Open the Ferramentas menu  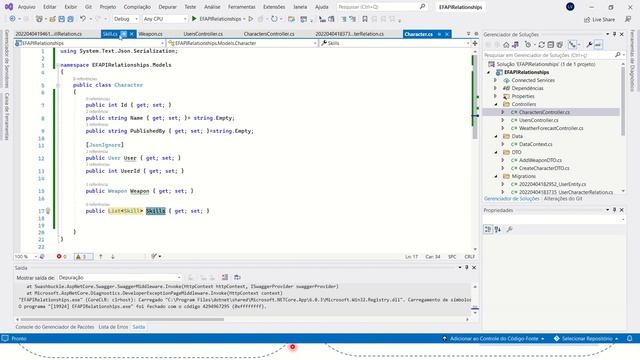pyautogui.click(x=242, y=7)
